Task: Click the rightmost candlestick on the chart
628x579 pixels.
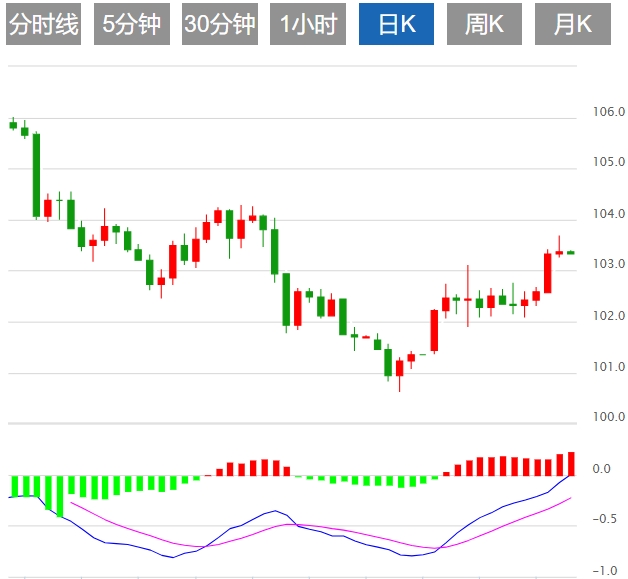Action: [570, 253]
